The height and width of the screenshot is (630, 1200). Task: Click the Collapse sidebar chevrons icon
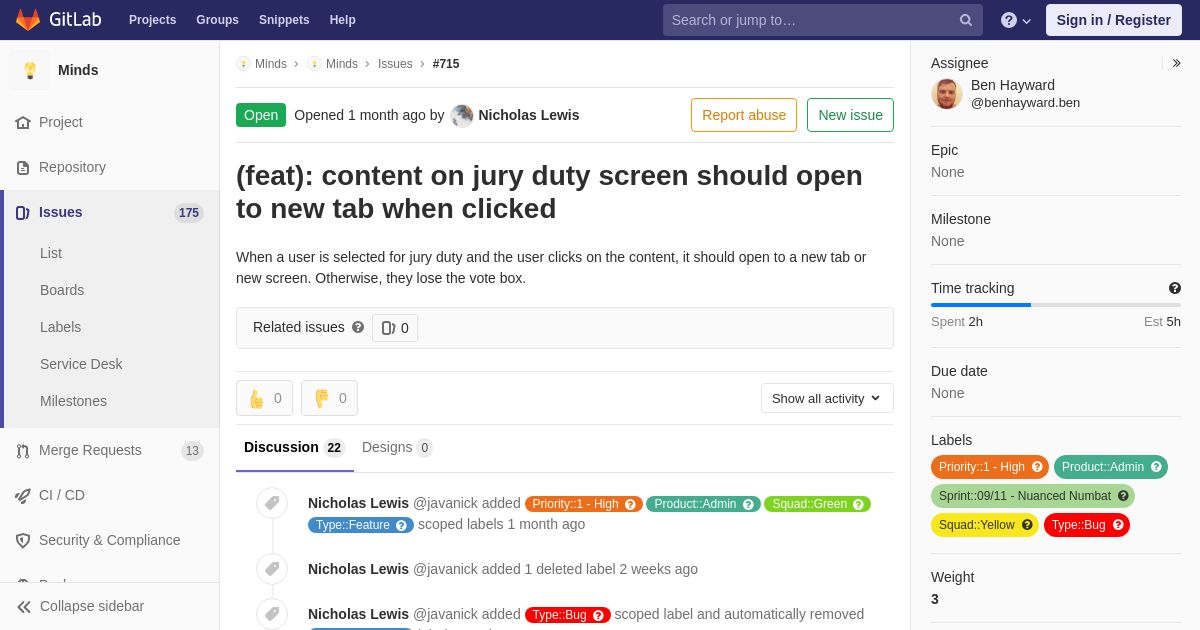[x=24, y=606]
